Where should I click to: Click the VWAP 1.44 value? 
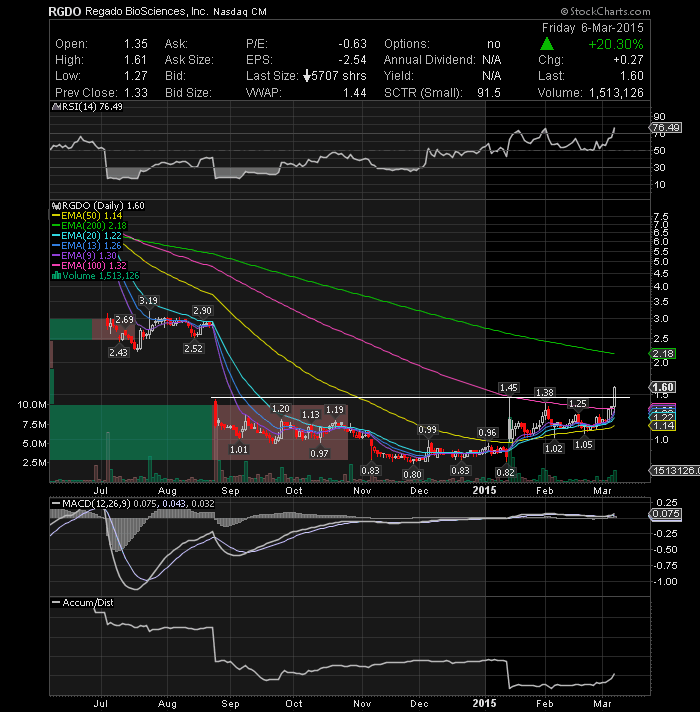[x=355, y=93]
